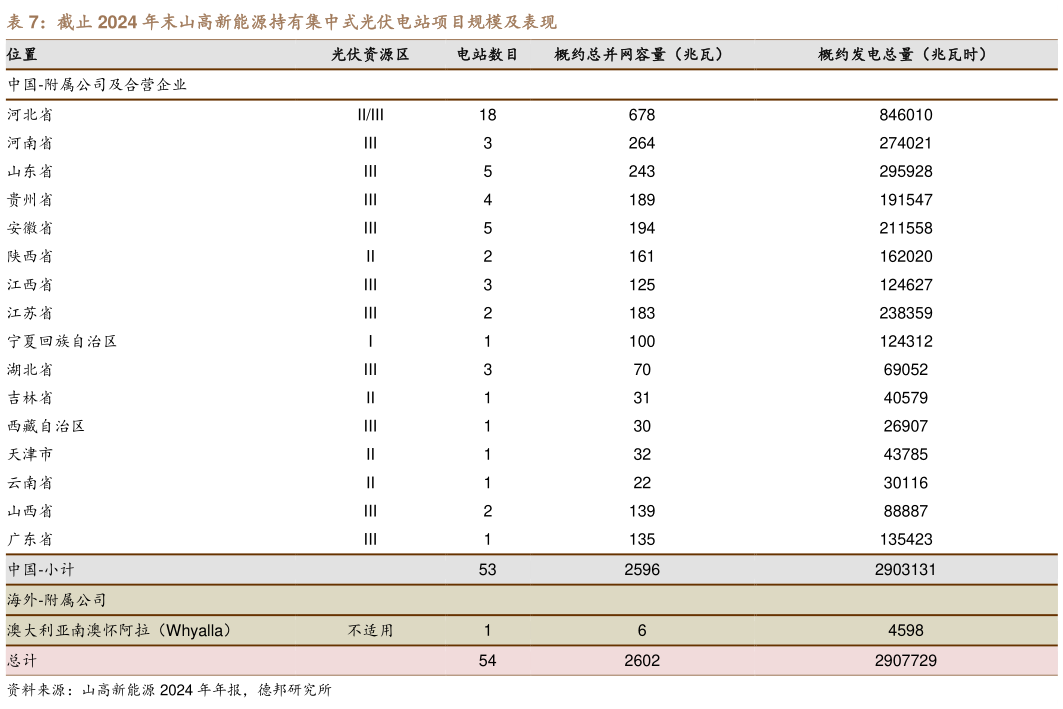This screenshot has height=709, width=1063.
Task: Click the '中国-附属公司及合营企业' section row
Action: (97, 85)
